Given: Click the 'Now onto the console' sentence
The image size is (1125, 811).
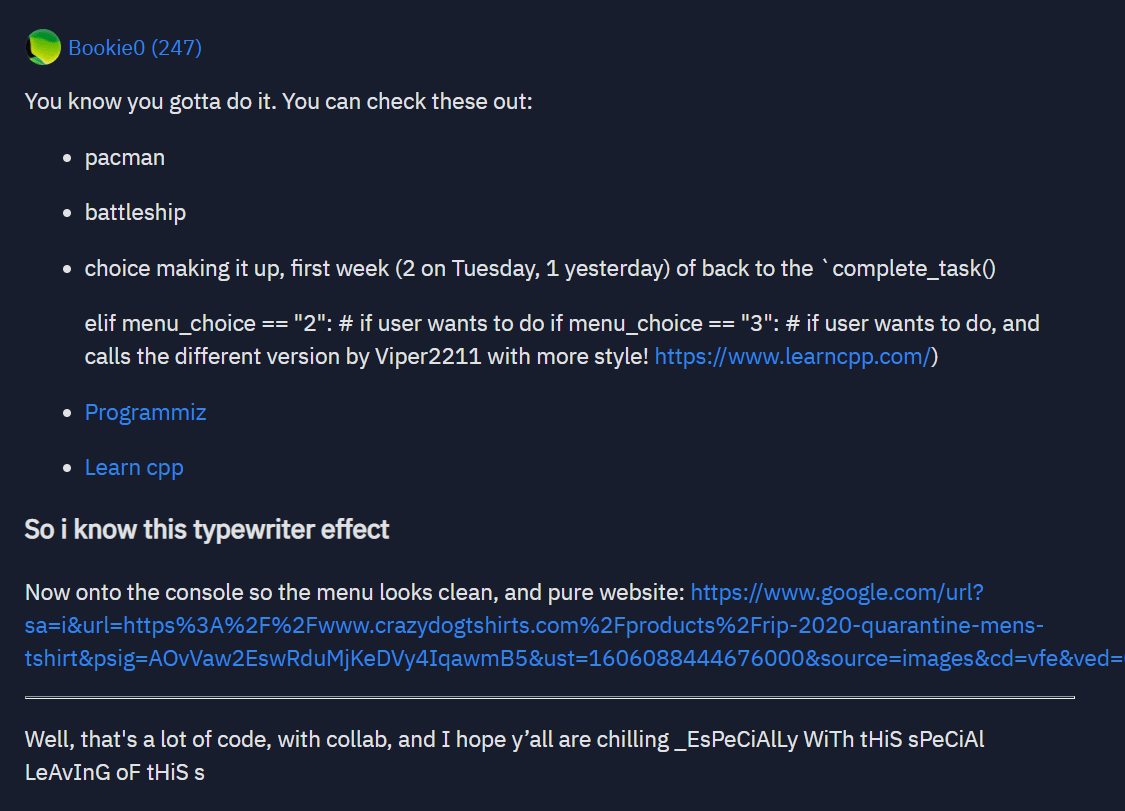Looking at the screenshot, I should (354, 593).
